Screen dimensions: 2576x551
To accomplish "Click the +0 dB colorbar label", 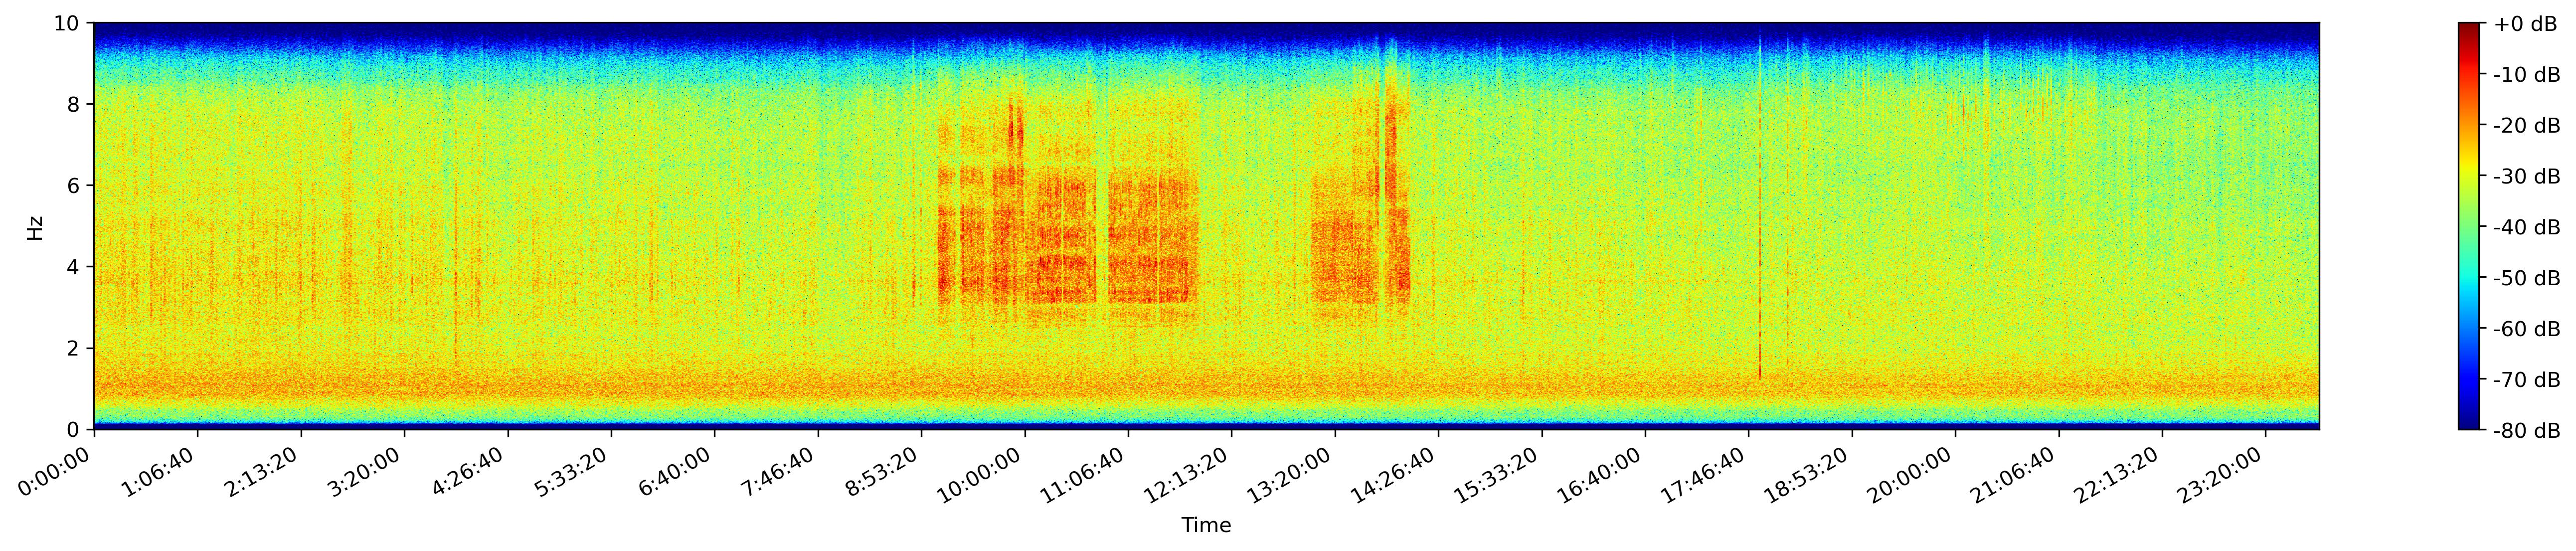I will (2525, 24).
